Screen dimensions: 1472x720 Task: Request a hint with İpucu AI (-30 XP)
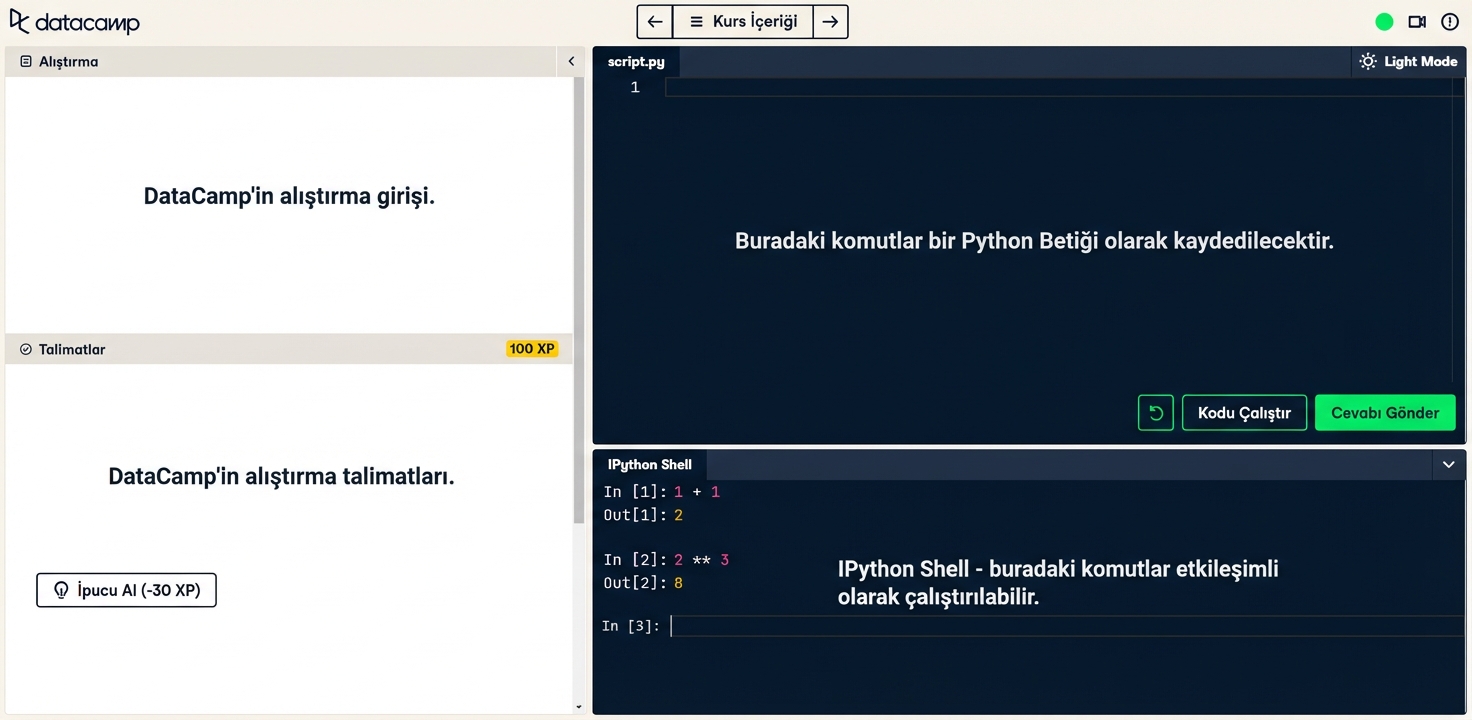point(126,590)
